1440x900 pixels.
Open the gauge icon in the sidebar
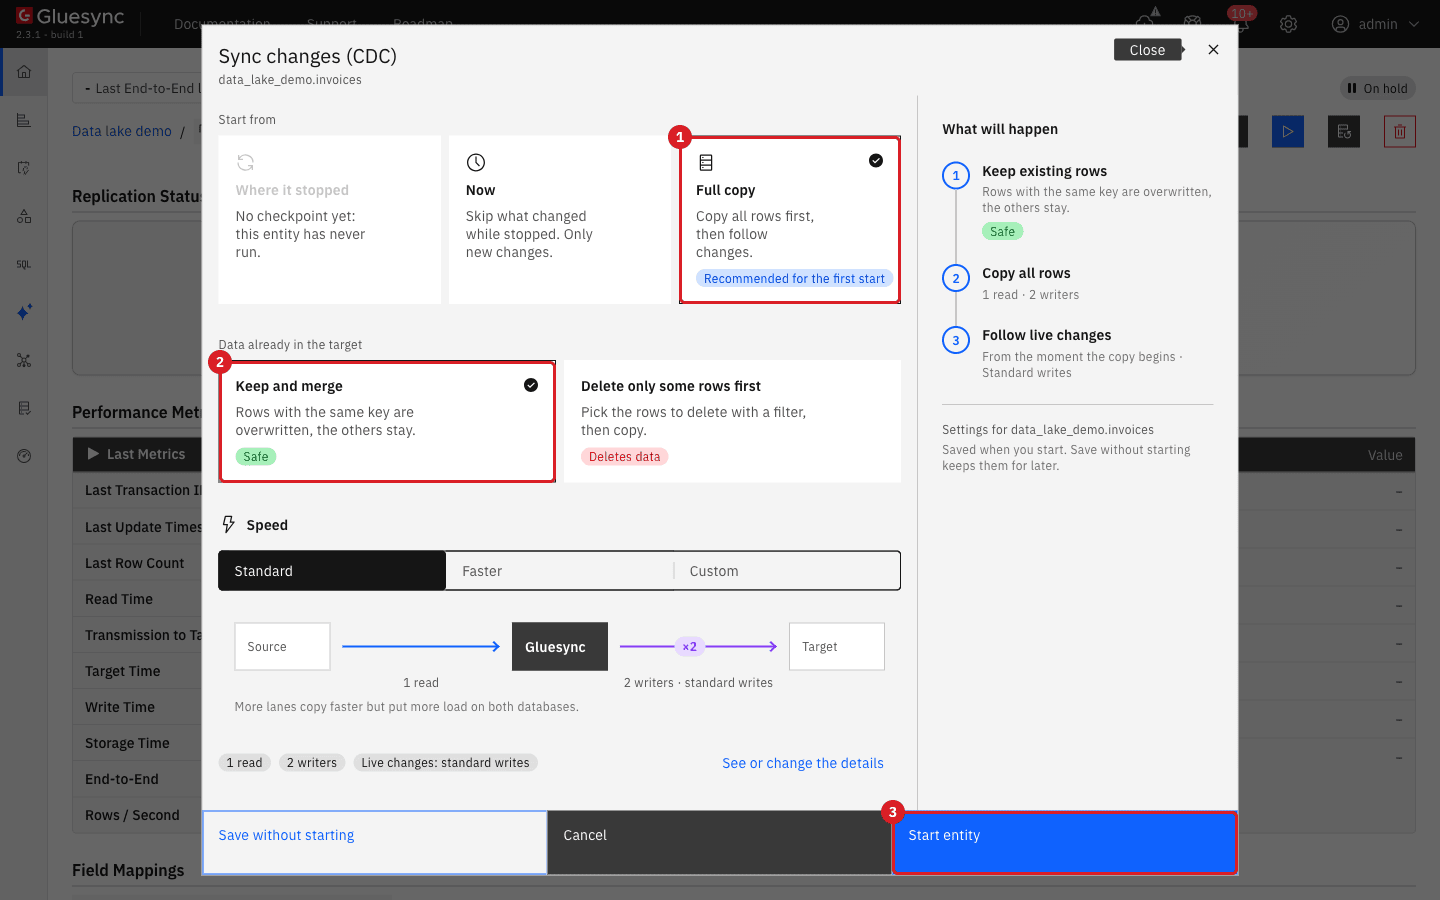[24, 456]
